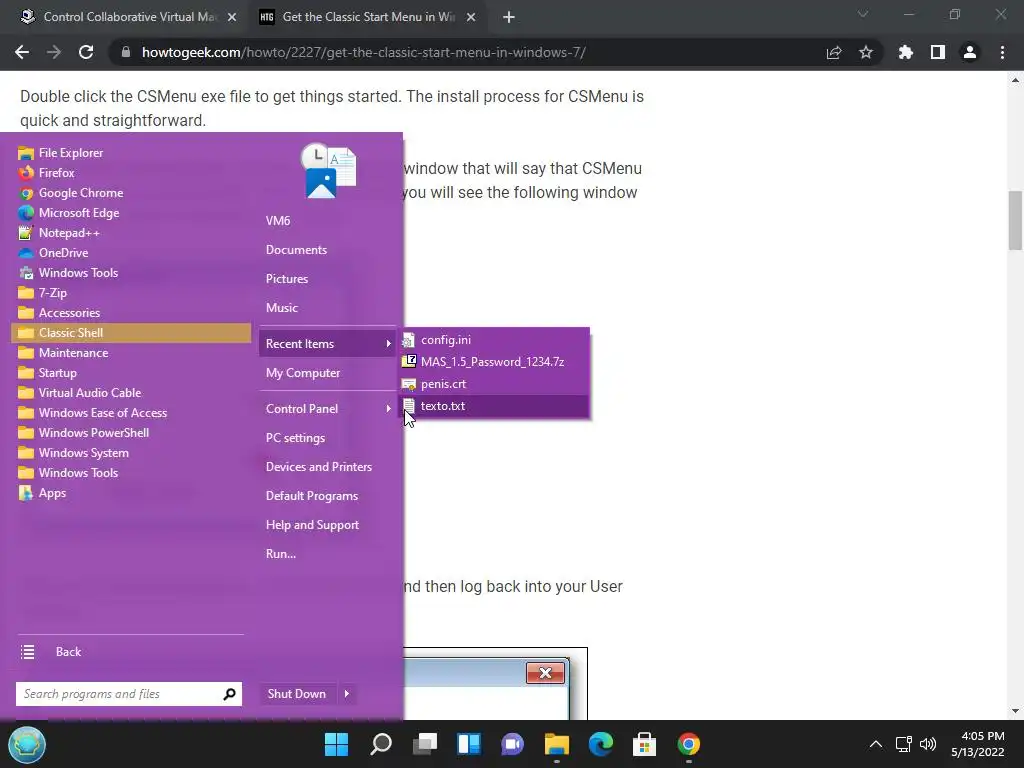
Task: Open OneDrive from the start menu
Action: 131,253
